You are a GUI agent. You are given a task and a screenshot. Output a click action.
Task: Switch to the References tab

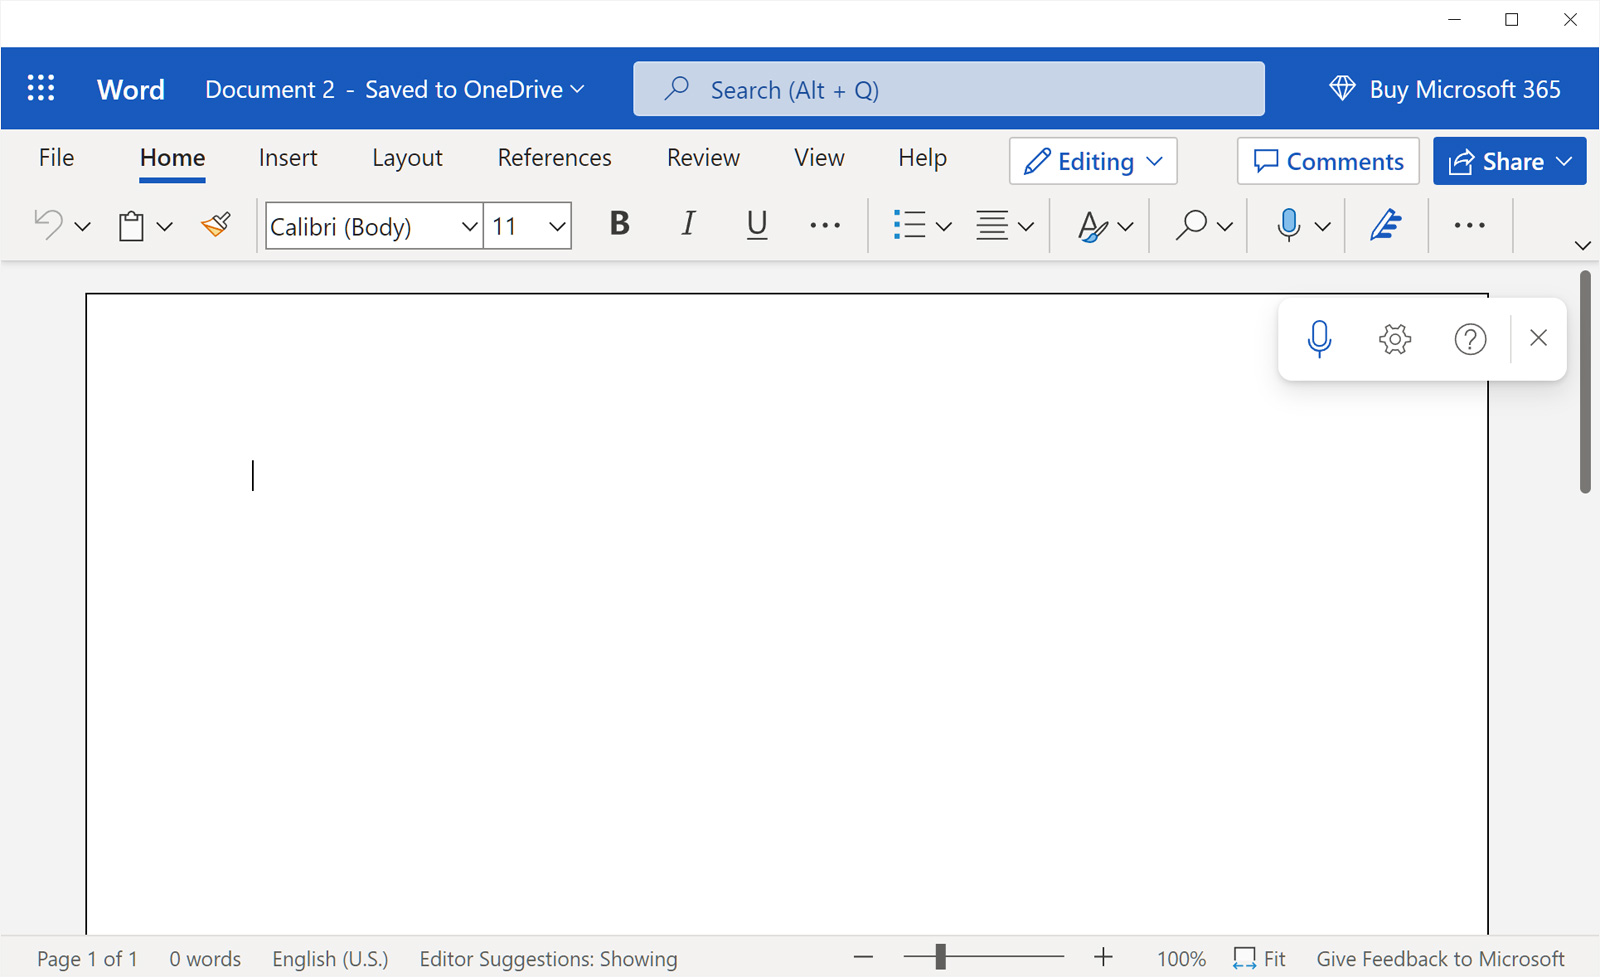pyautogui.click(x=554, y=157)
